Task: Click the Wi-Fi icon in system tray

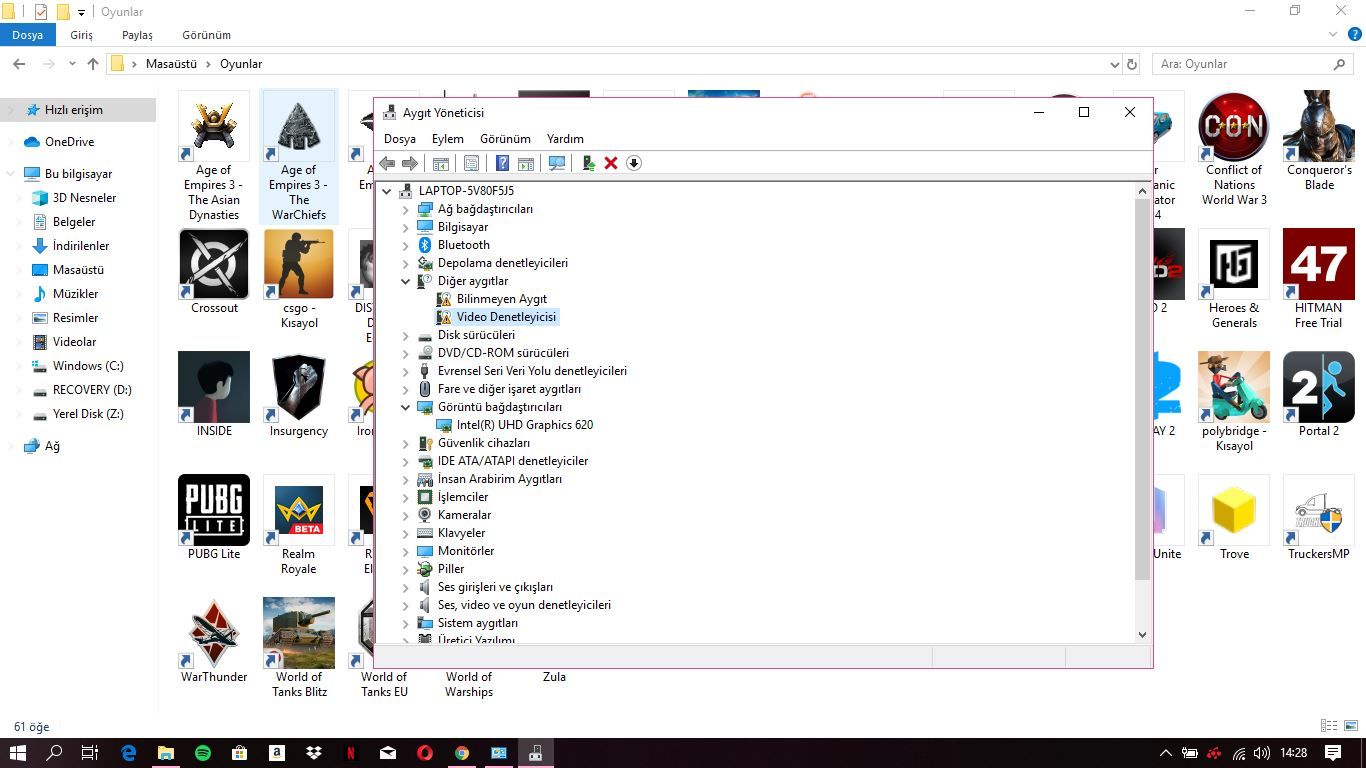Action: [x=1239, y=753]
